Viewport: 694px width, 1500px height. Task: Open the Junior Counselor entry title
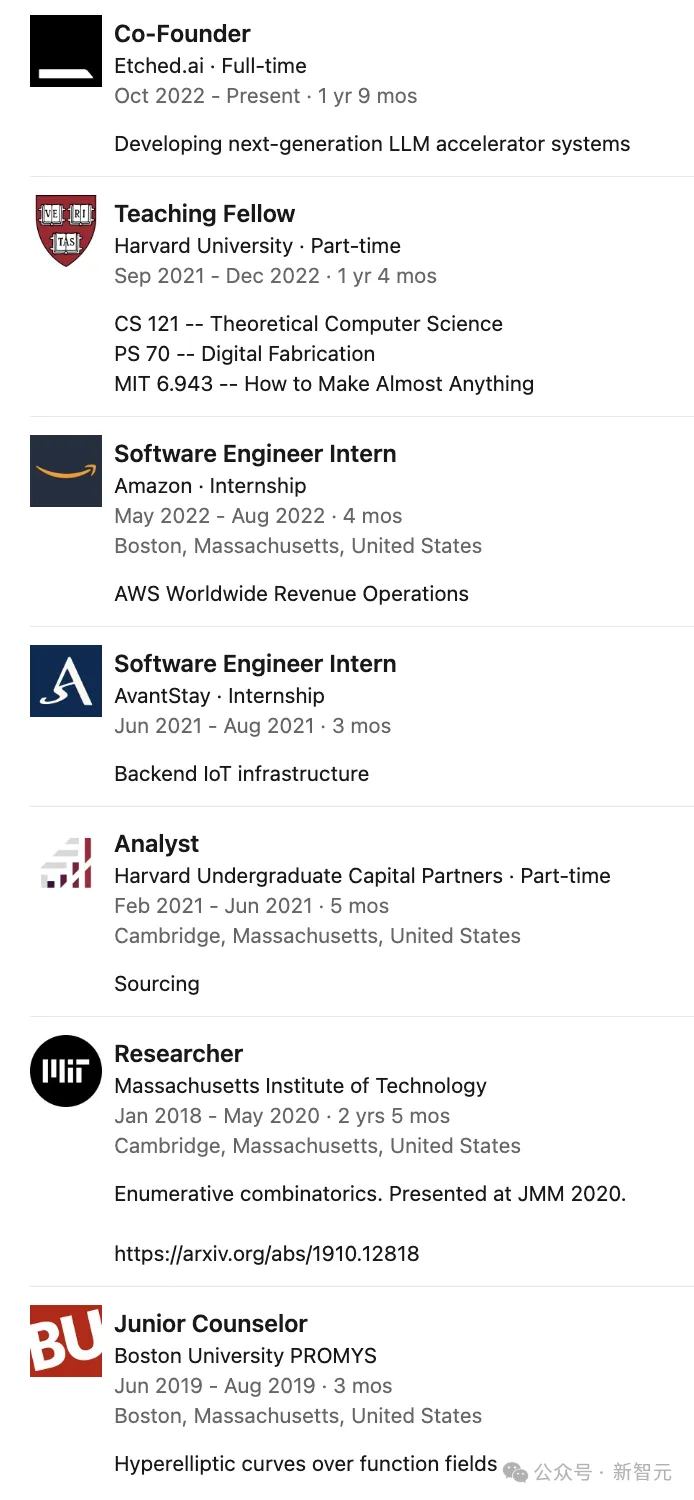(x=211, y=1324)
